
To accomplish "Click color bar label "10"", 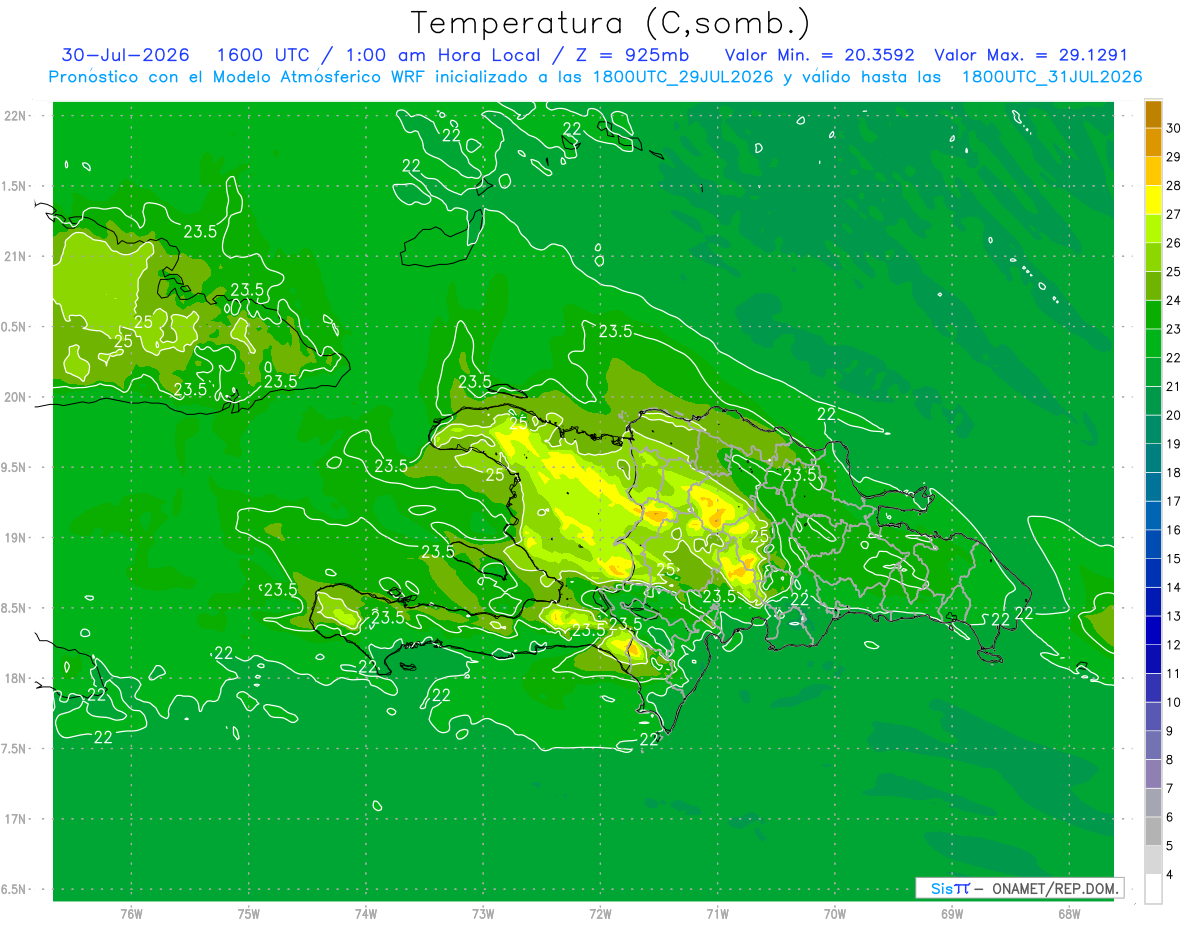I will point(1174,703).
